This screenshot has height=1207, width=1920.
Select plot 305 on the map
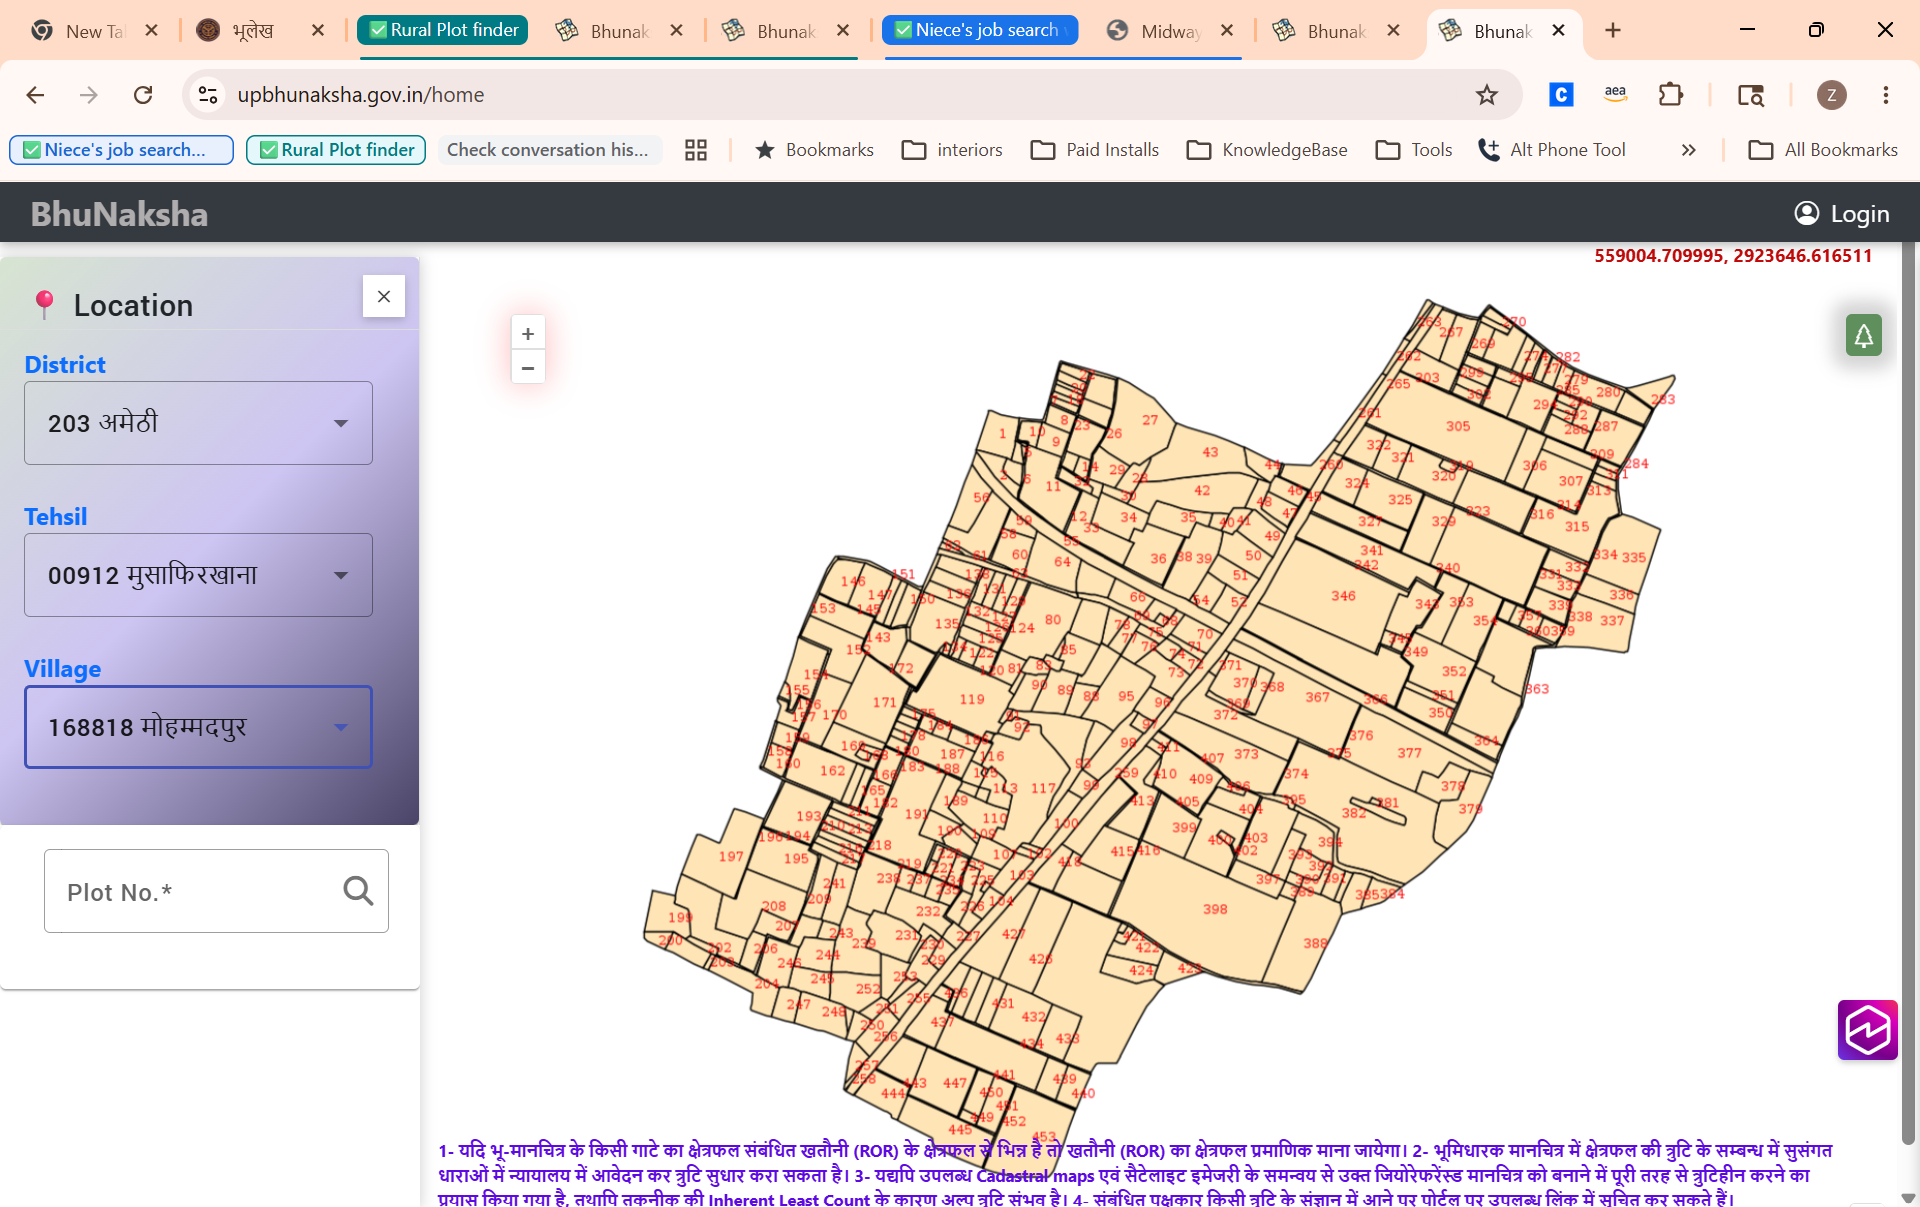1458,426
